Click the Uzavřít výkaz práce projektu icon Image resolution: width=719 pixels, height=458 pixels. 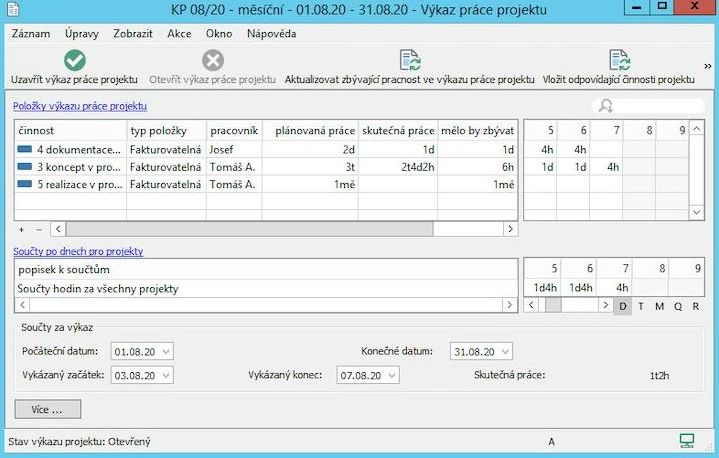(x=74, y=60)
